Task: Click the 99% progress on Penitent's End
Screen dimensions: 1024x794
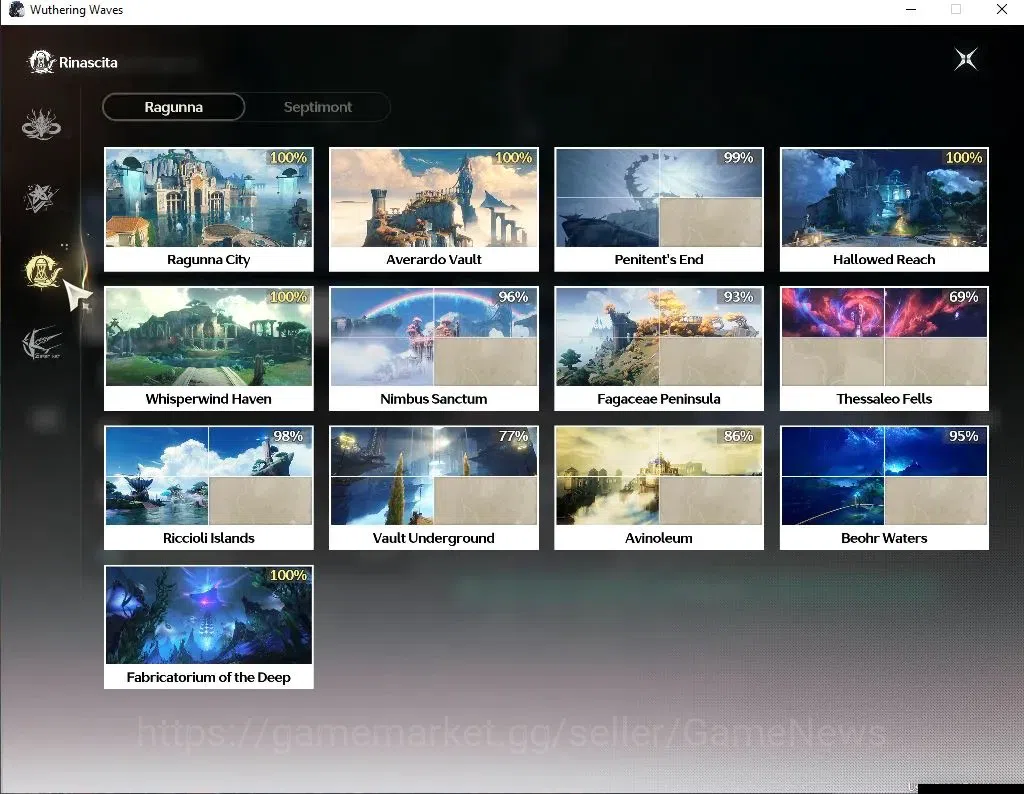Action: coord(739,158)
